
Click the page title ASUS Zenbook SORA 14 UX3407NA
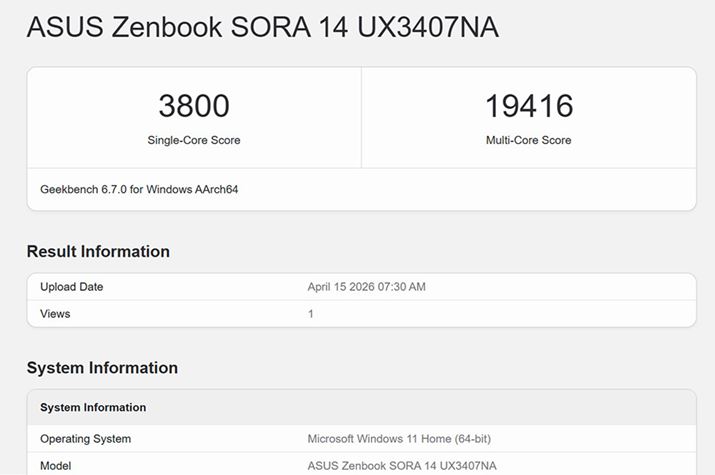(x=263, y=27)
